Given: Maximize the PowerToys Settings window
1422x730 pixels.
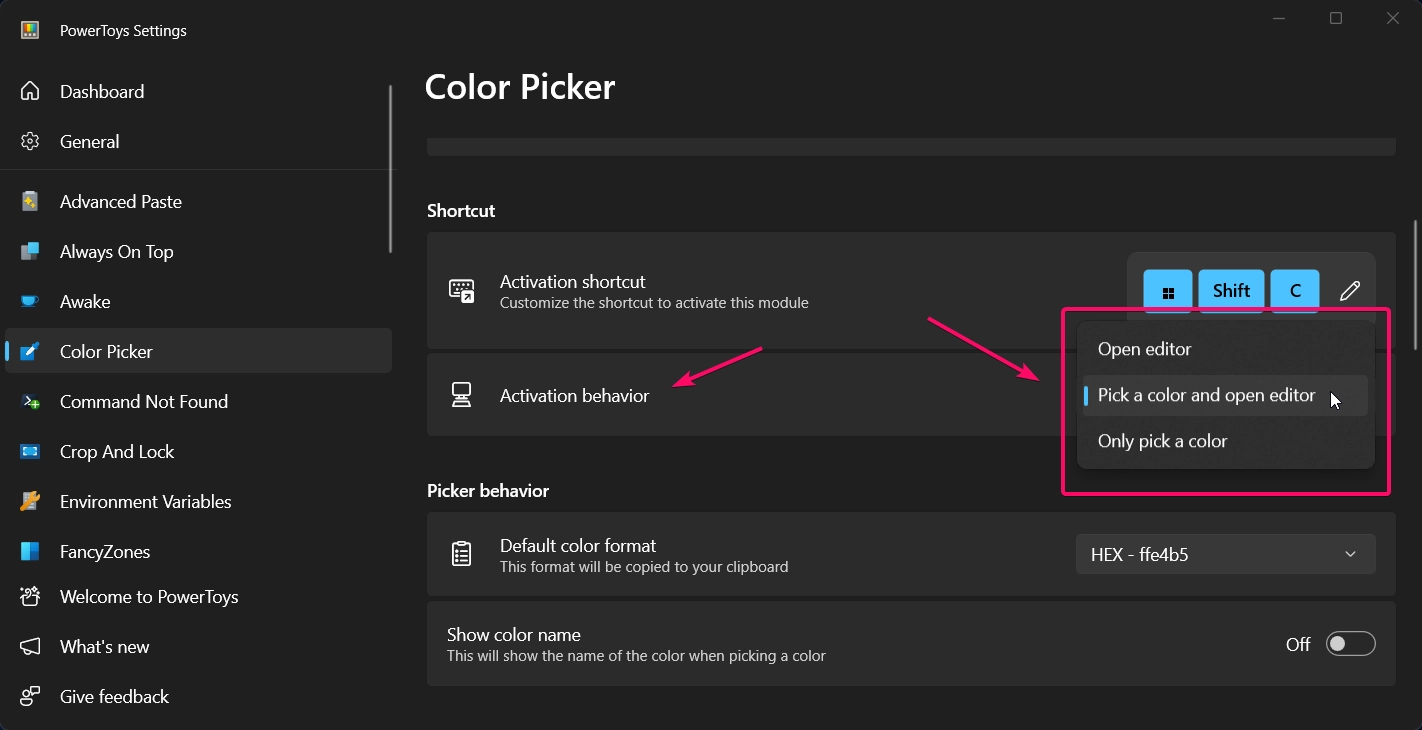Looking at the screenshot, I should click(x=1336, y=18).
